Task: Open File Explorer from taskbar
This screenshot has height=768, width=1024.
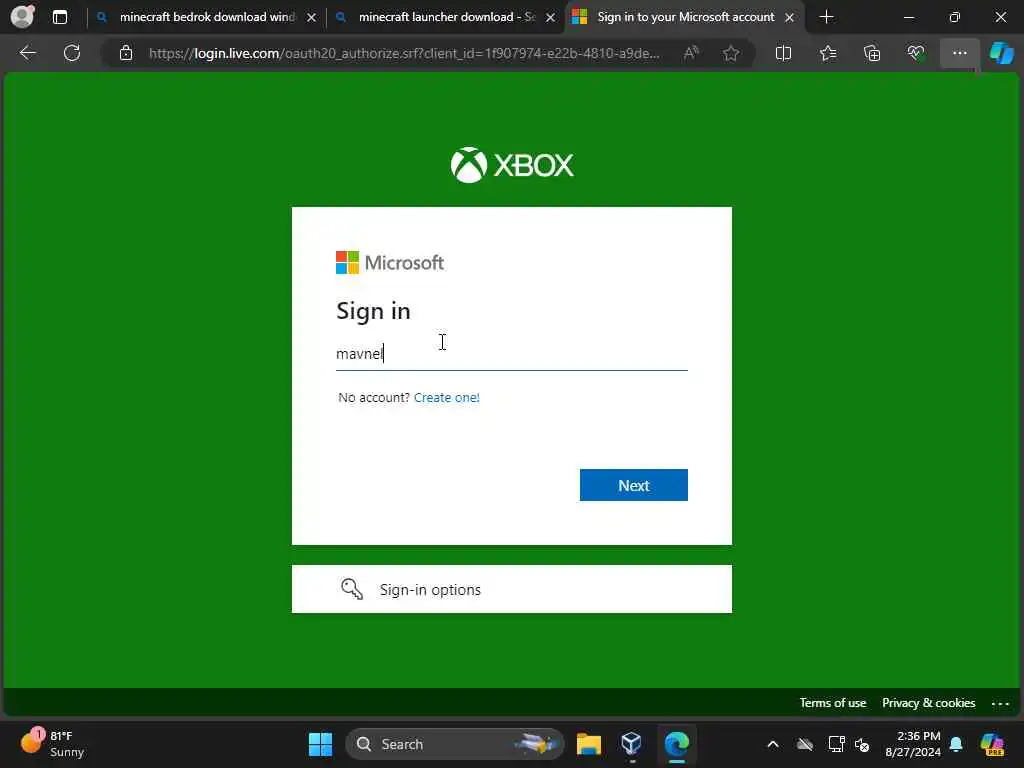Action: (x=588, y=744)
